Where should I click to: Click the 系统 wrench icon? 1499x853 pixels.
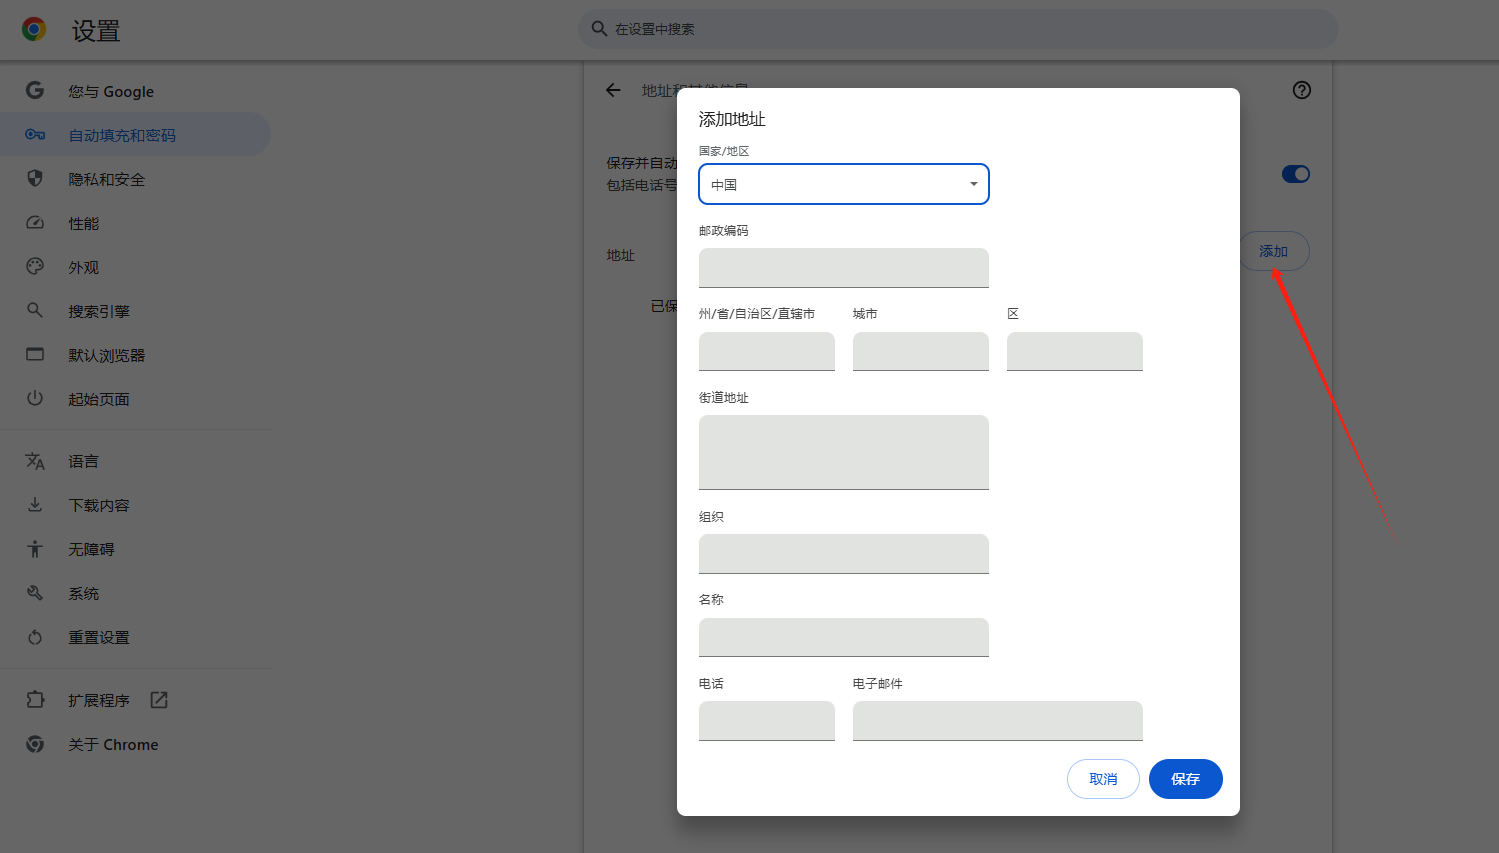(34, 593)
